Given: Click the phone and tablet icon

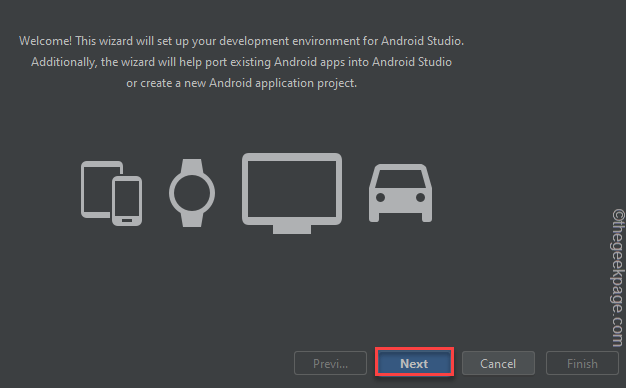Looking at the screenshot, I should pos(111,193).
